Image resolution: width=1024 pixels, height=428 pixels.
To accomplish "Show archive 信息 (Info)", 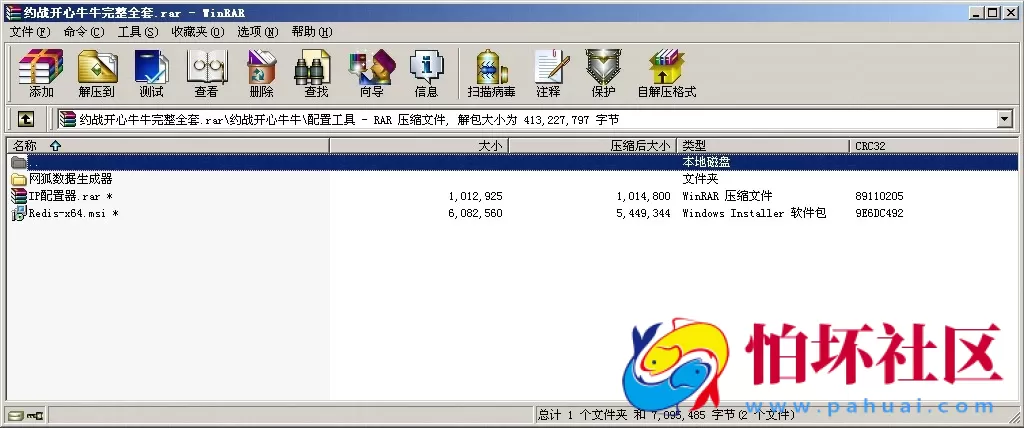I will click(x=426, y=67).
